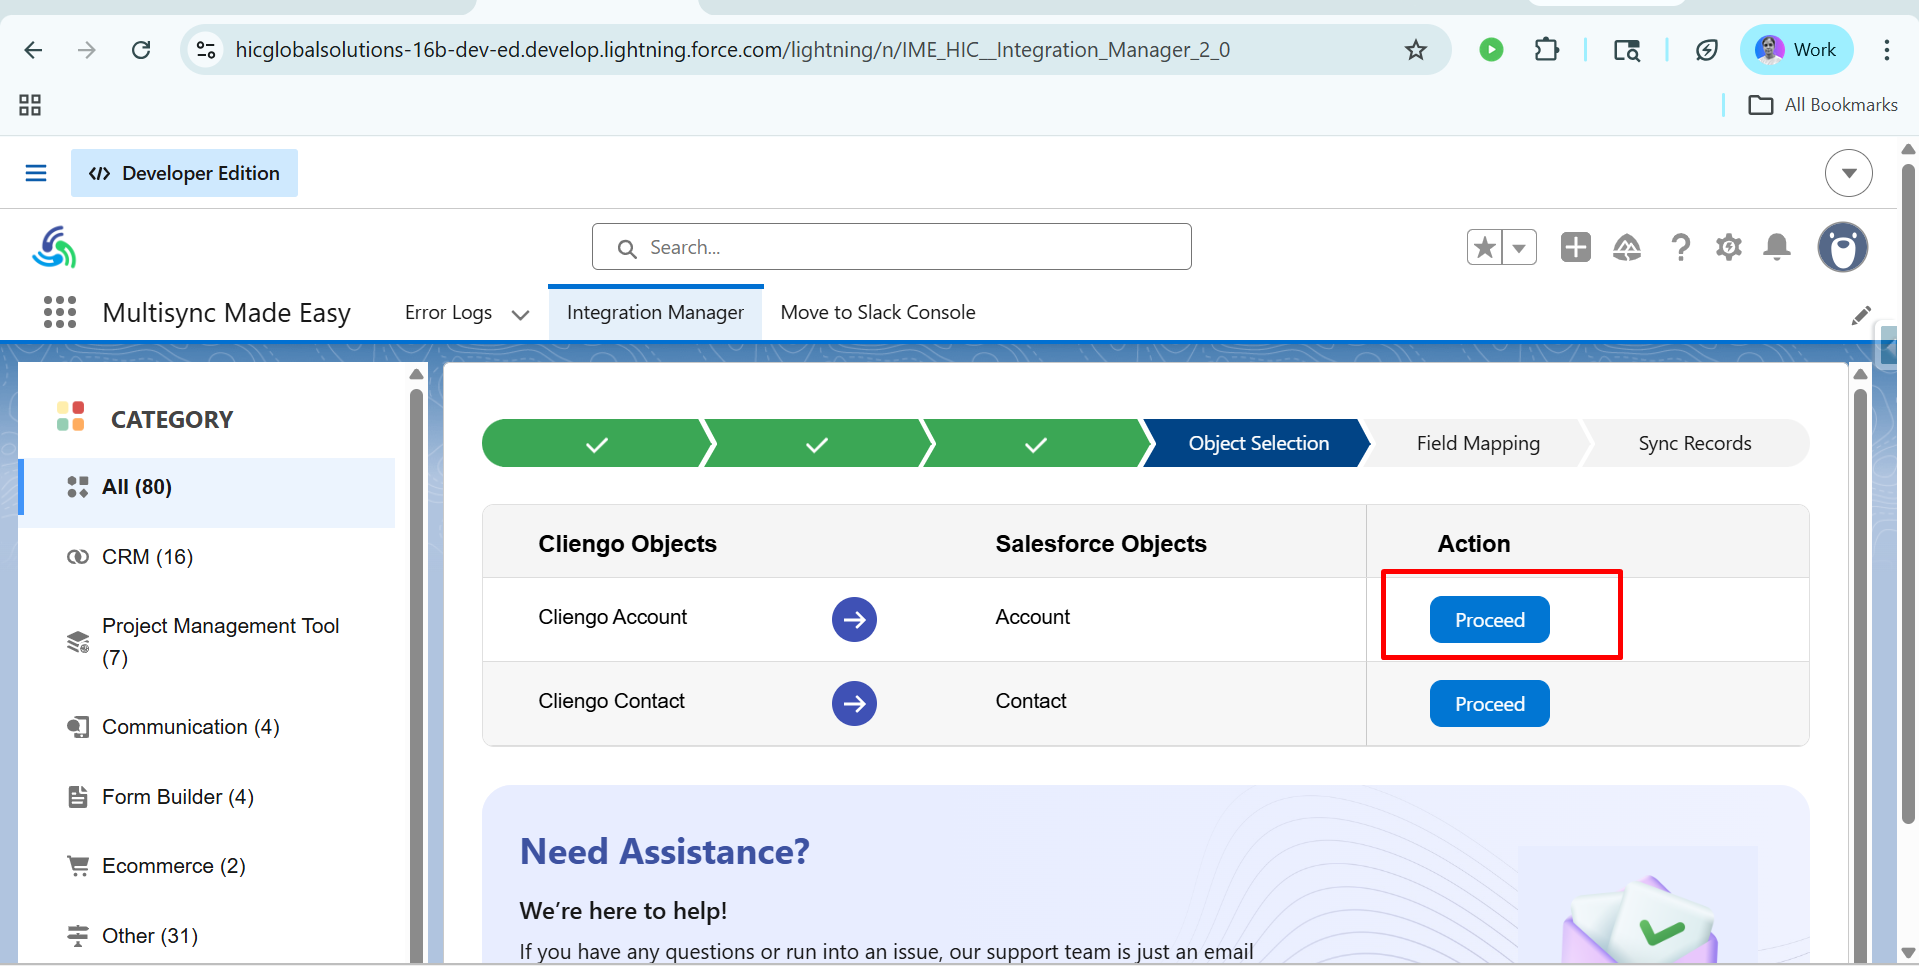Open the notifications bell
Image resolution: width=1919 pixels, height=966 pixels.
click(x=1777, y=247)
